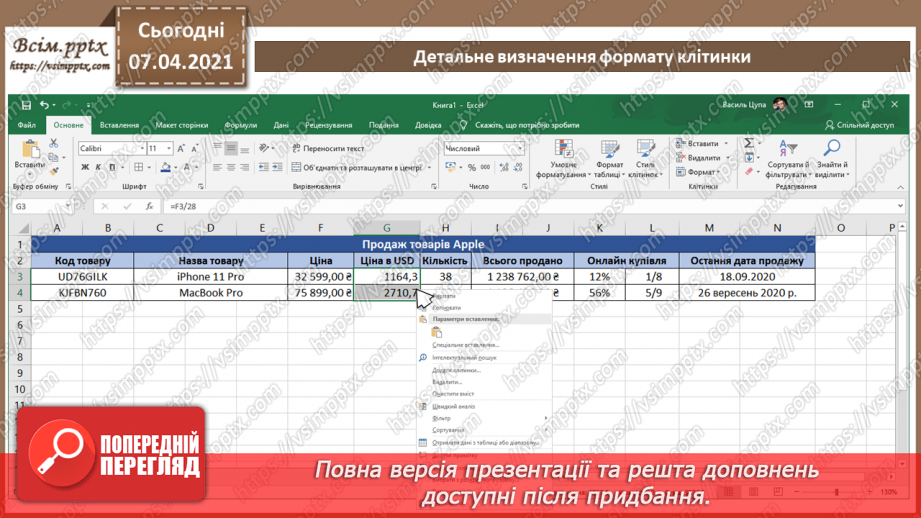The width and height of the screenshot is (921, 518).
Task: Click the formula bar input =F3/28
Action: point(529,206)
